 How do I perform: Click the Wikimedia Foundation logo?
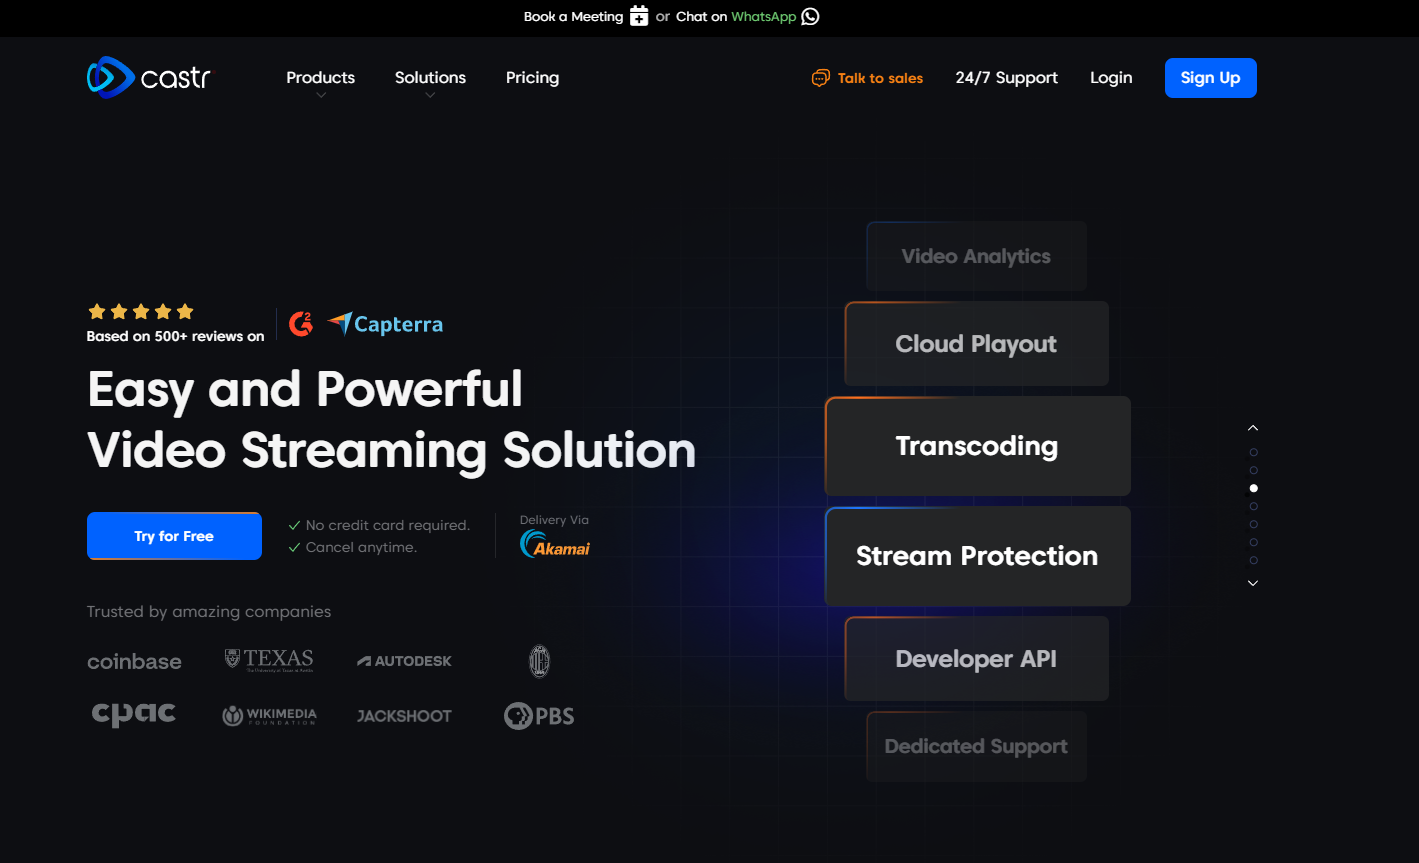(269, 715)
